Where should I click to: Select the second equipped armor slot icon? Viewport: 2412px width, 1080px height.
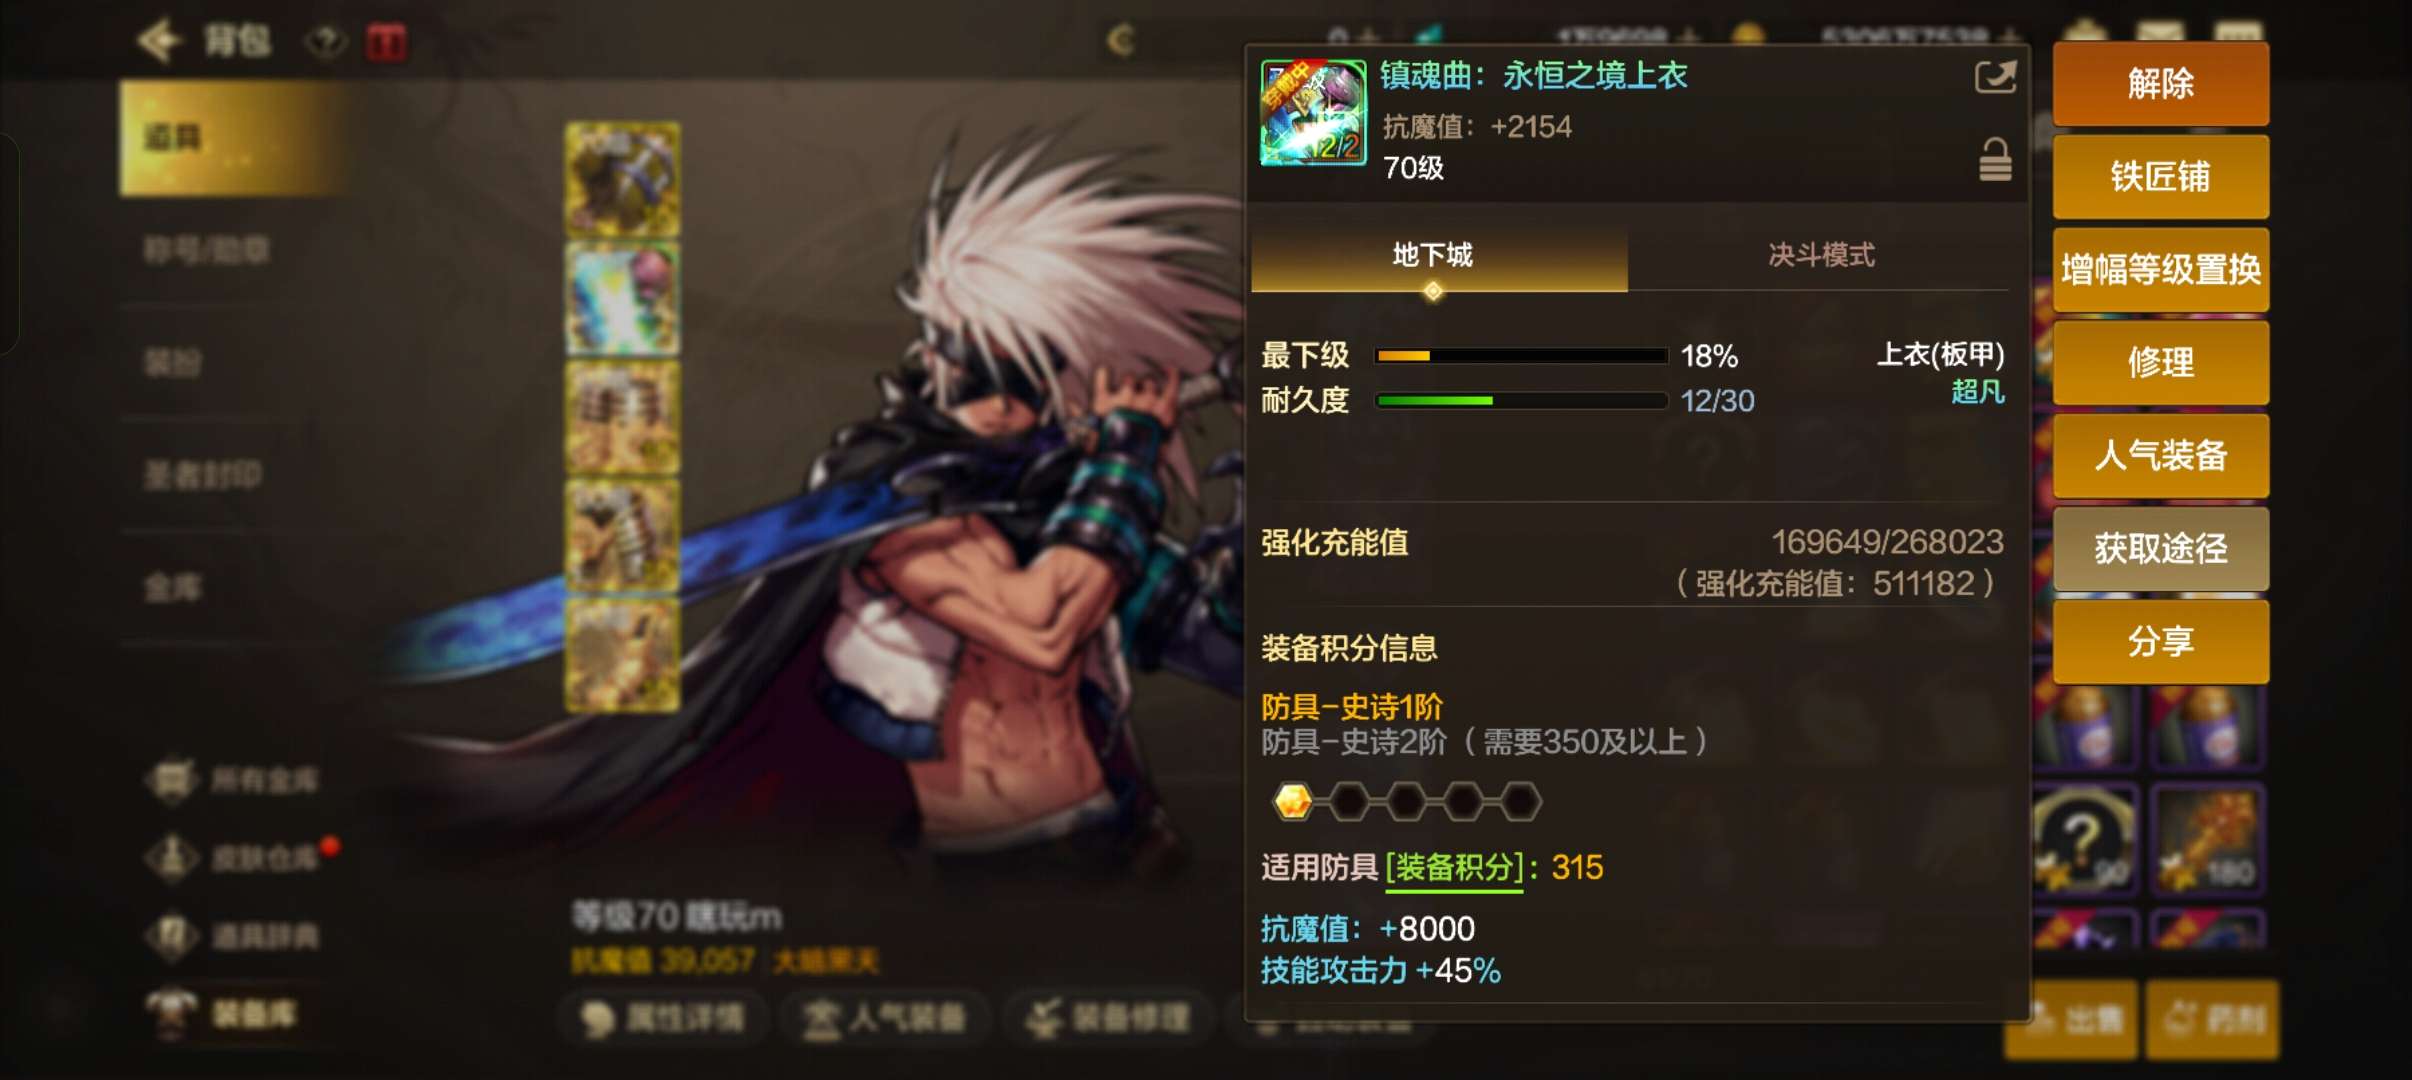(x=622, y=299)
